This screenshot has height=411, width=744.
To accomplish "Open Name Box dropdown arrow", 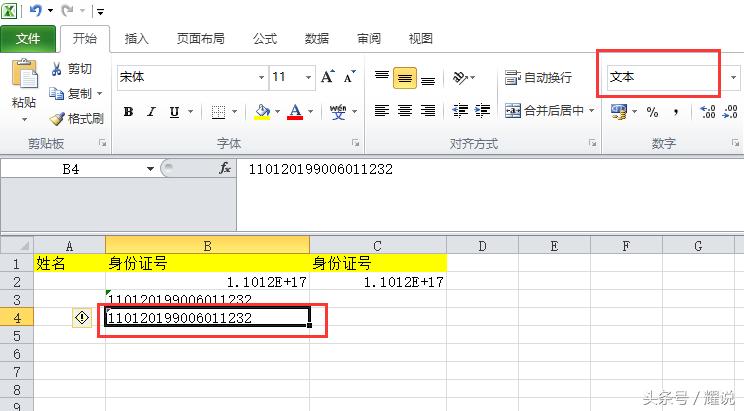I will (150, 169).
